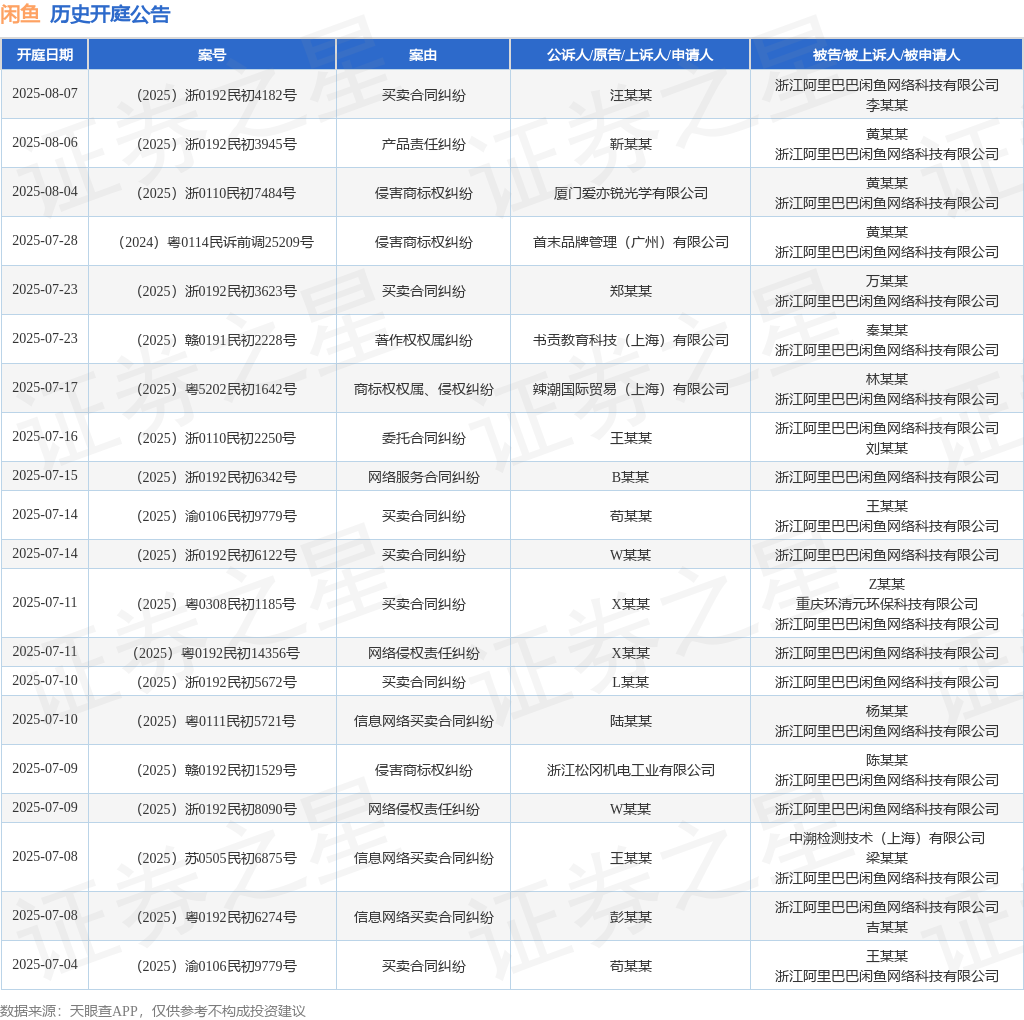Click the date 2025-08-07
1024x1020 pixels.
[x=45, y=93]
